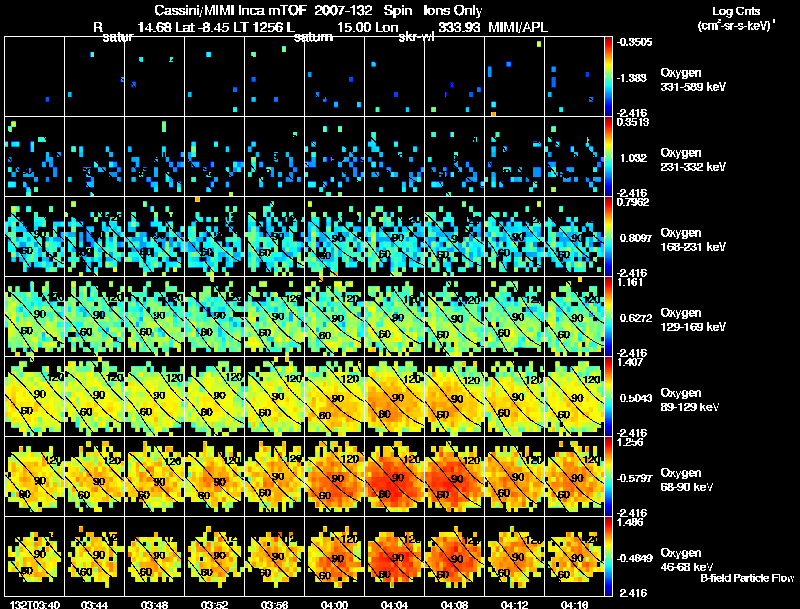Click the '04:00' time axis label
Image resolution: width=800 pixels, height=609 pixels.
click(334, 605)
